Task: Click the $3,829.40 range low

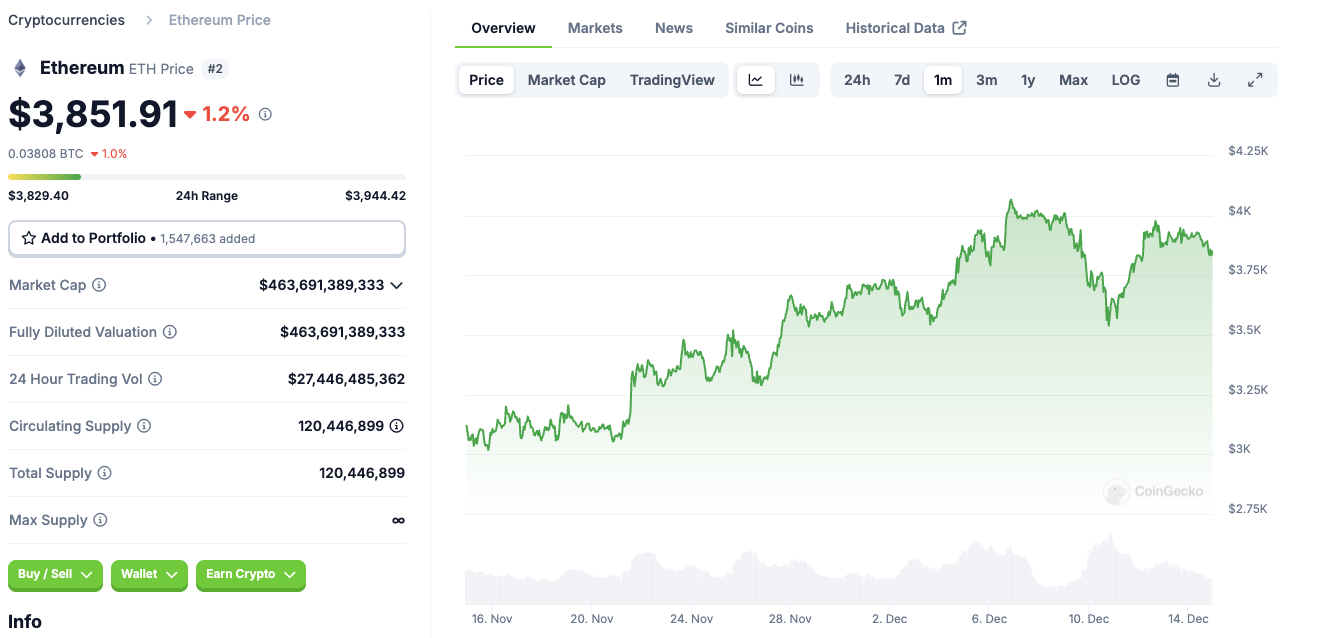Action: coord(38,196)
